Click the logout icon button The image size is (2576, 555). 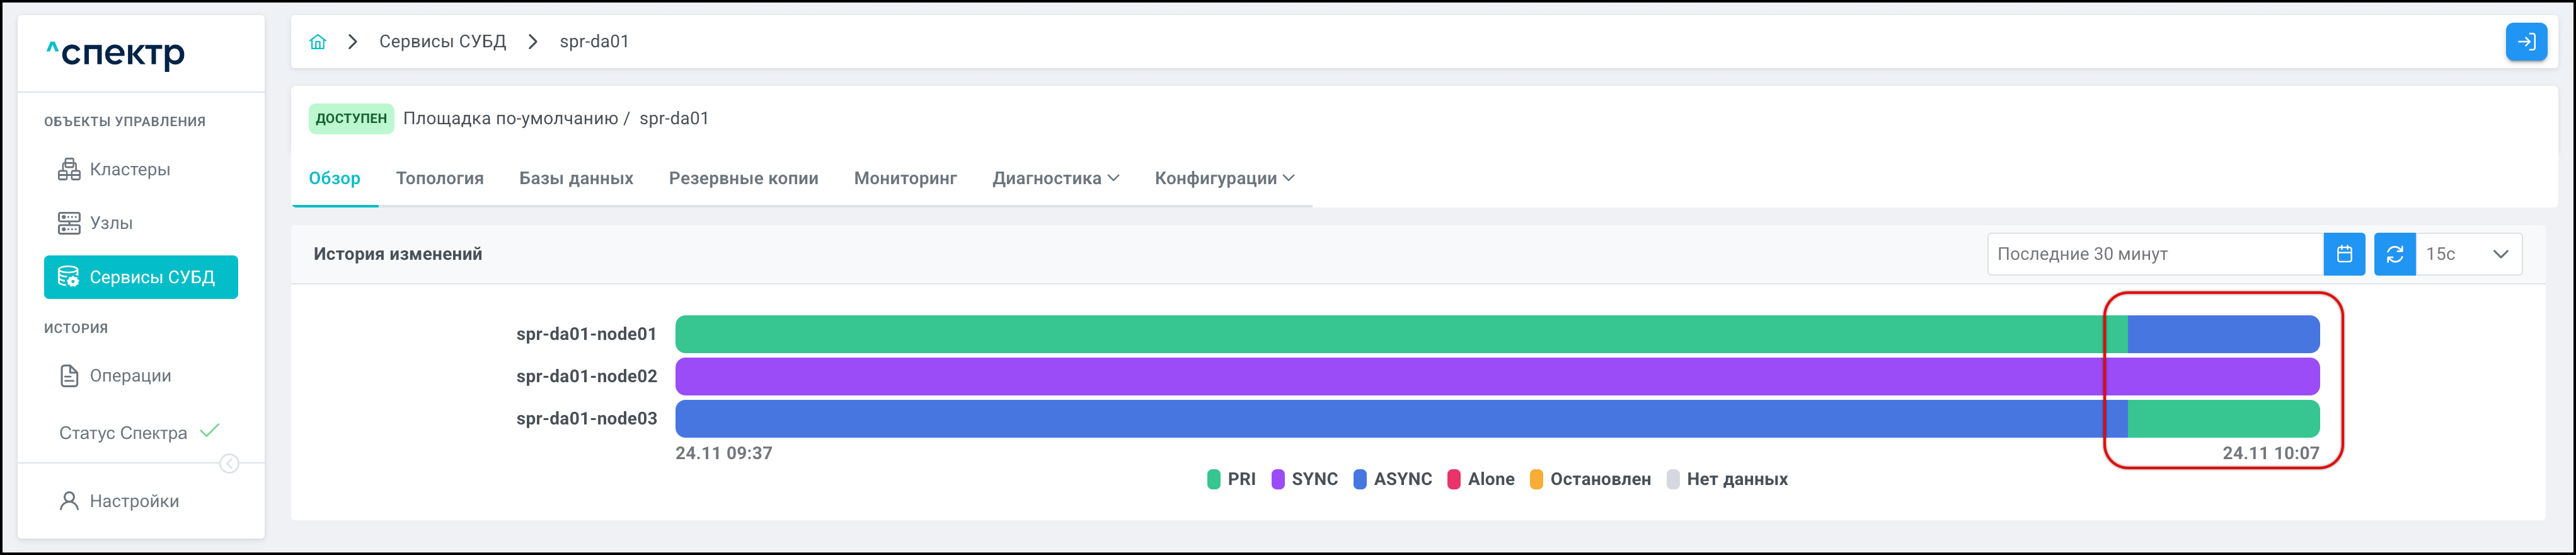(x=2525, y=42)
